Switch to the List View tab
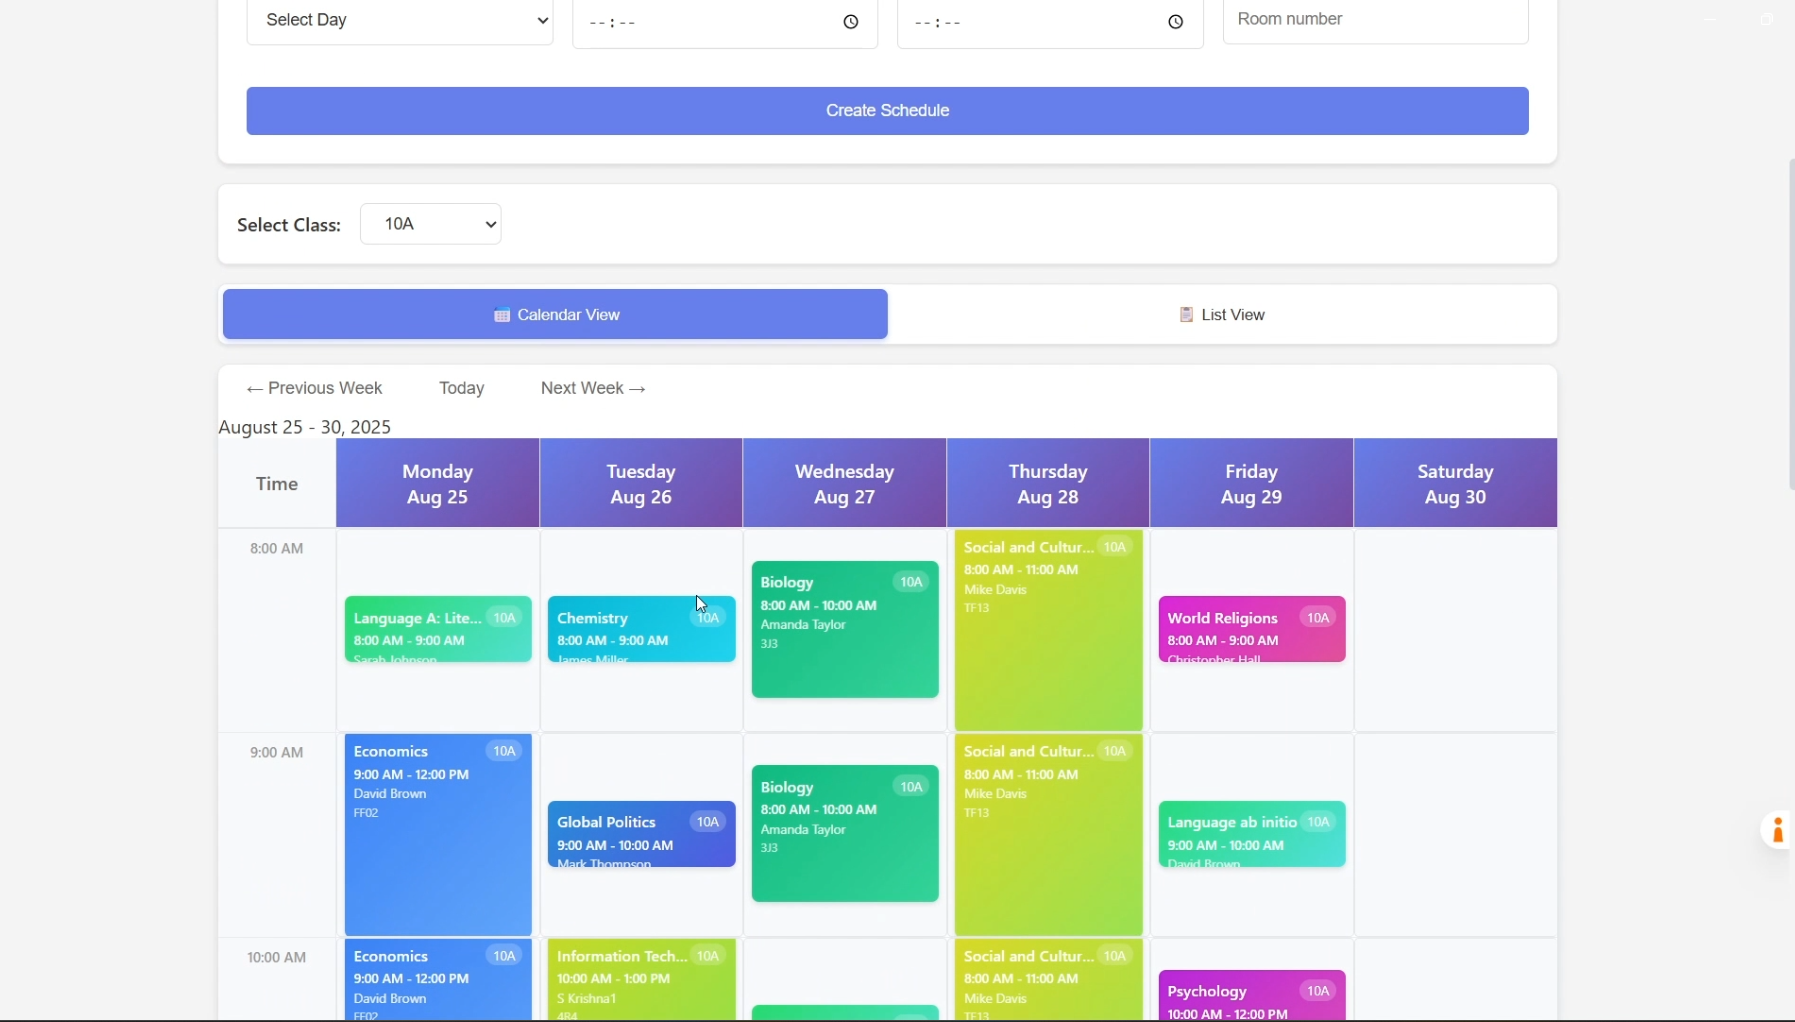The width and height of the screenshot is (1795, 1022). pyautogui.click(x=1221, y=315)
